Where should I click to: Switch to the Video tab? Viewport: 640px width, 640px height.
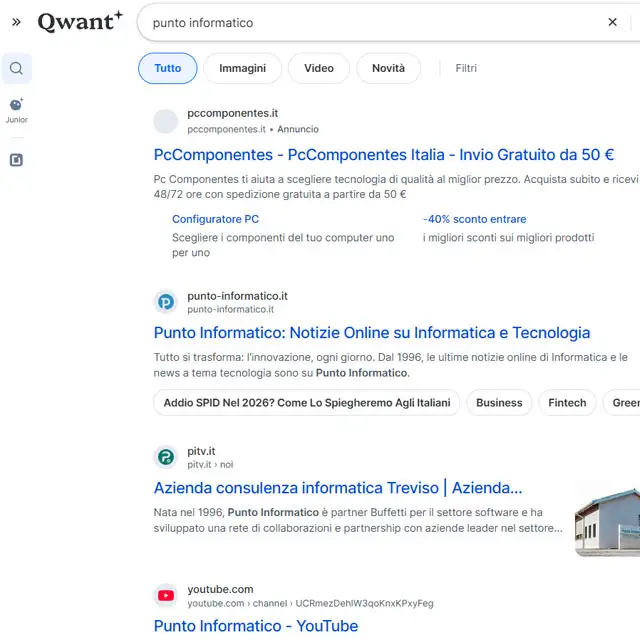(319, 68)
